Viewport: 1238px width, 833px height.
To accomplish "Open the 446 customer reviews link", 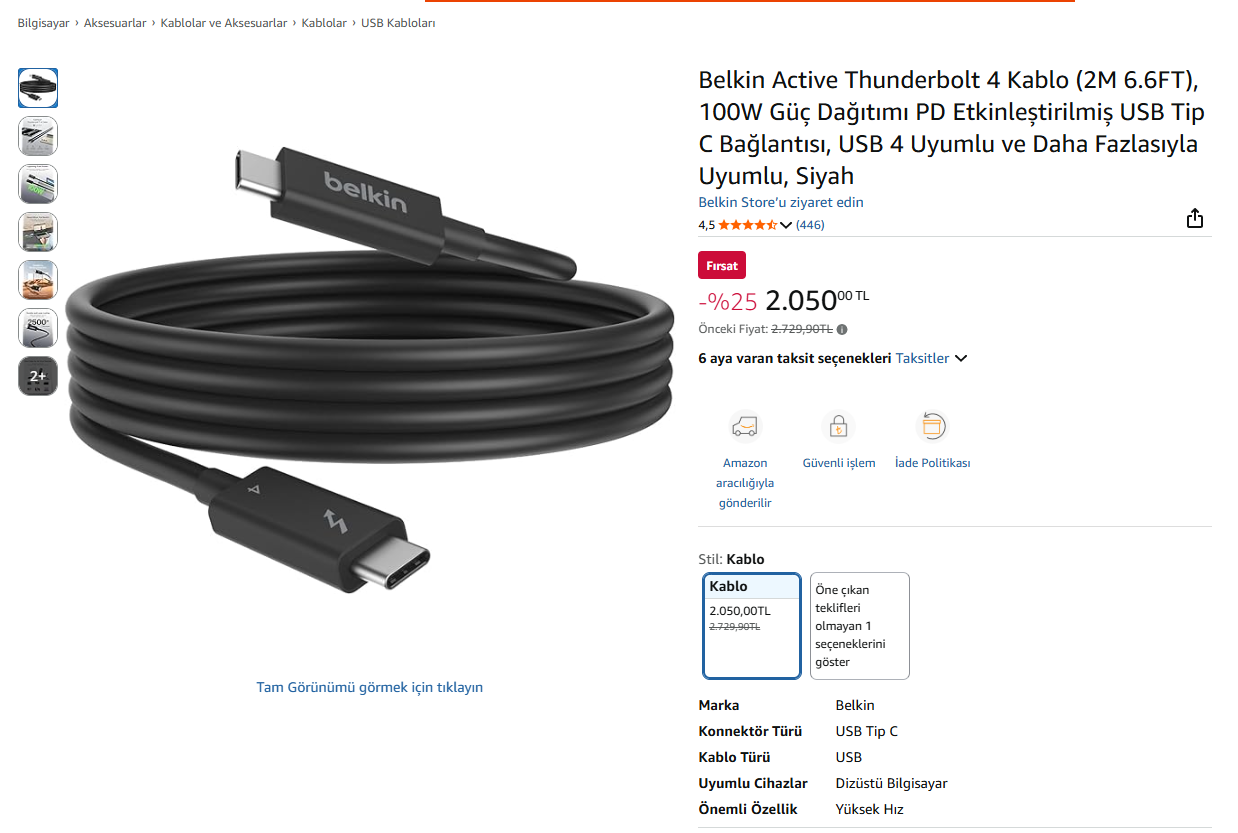I will [810, 225].
